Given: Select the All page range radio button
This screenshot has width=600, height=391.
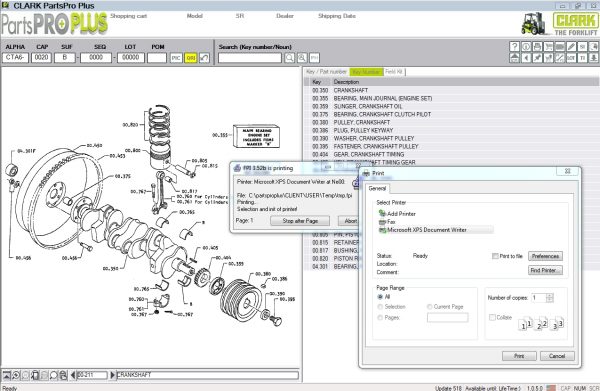Looking at the screenshot, I should pos(380,297).
